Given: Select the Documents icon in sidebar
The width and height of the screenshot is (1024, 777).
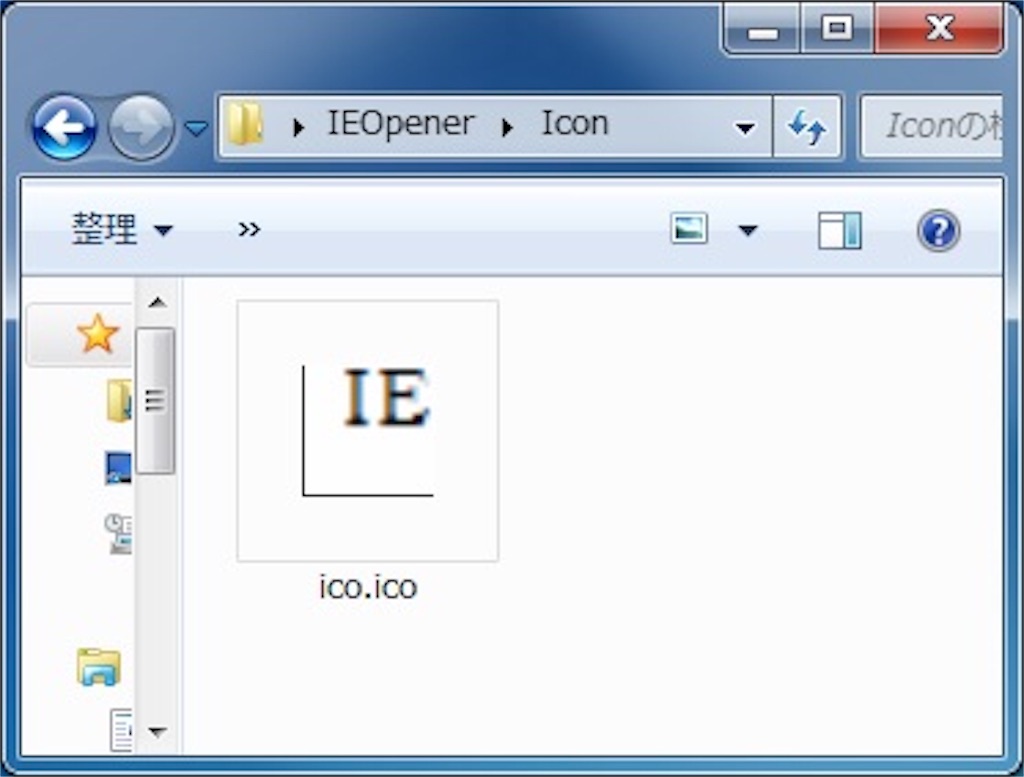Looking at the screenshot, I should pos(121,730).
